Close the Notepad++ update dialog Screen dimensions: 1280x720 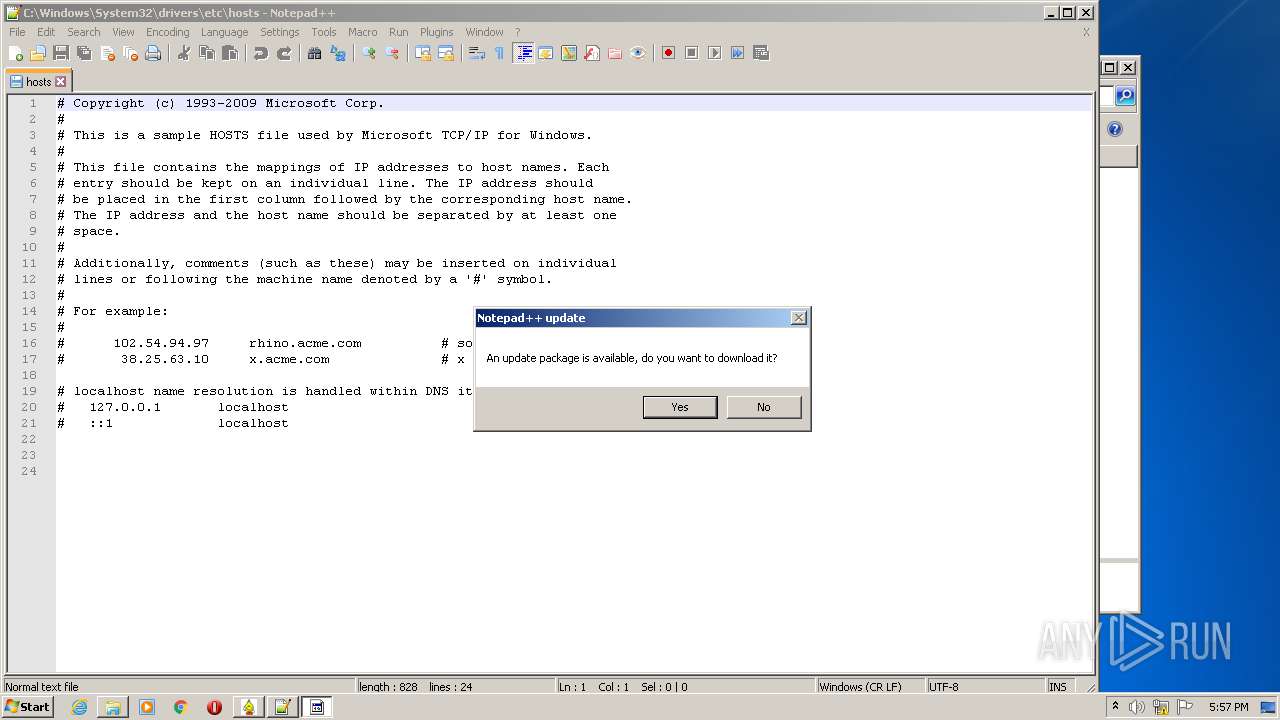coord(798,318)
